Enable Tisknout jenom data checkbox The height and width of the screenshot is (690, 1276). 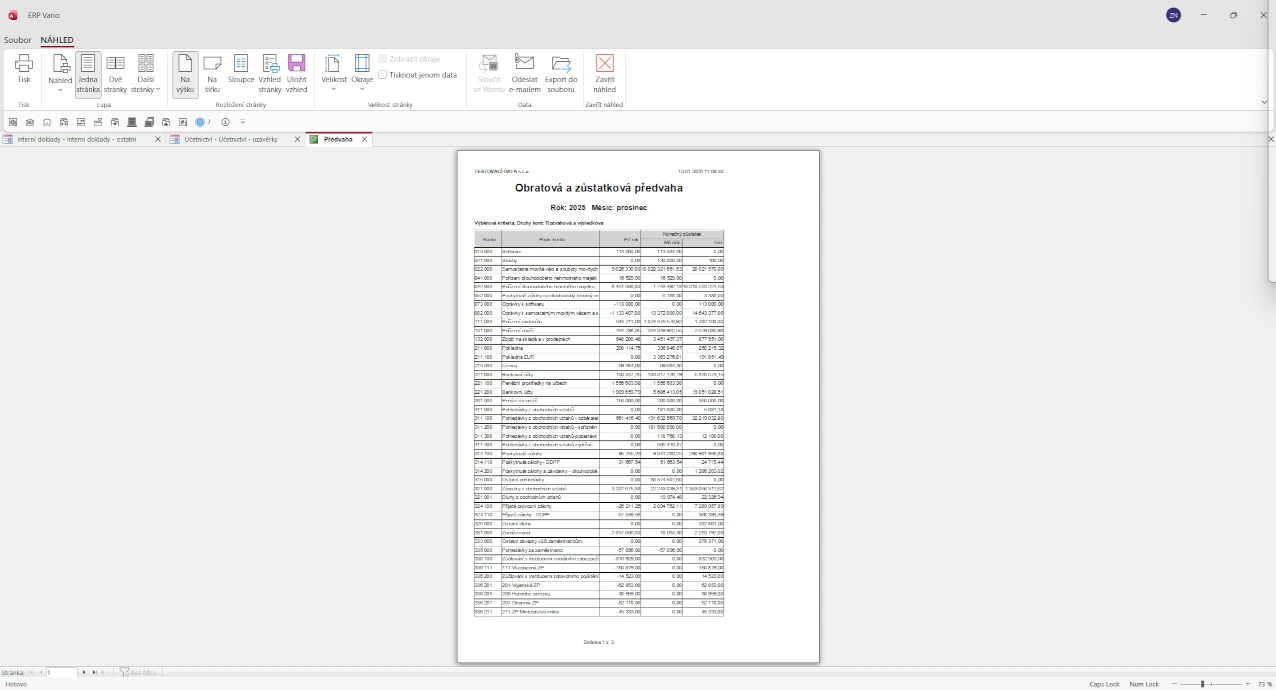point(383,75)
